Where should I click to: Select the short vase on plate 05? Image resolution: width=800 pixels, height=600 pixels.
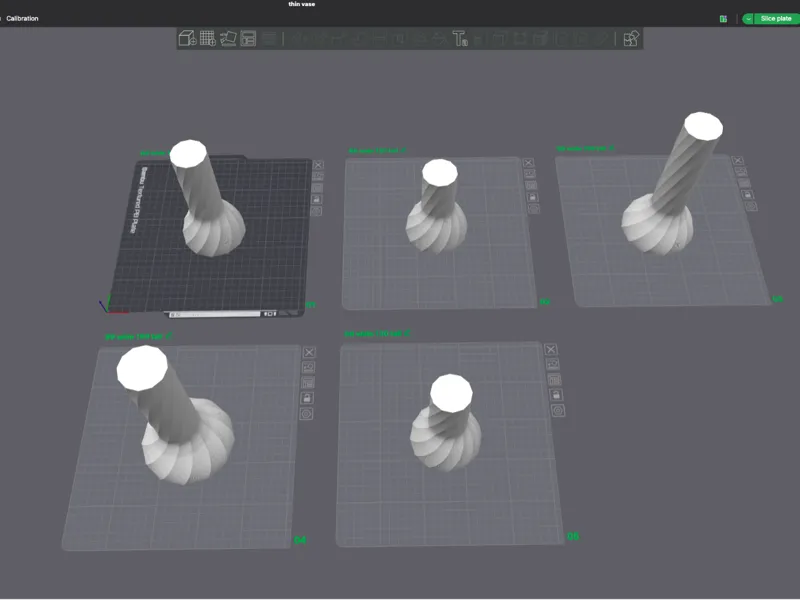point(445,423)
